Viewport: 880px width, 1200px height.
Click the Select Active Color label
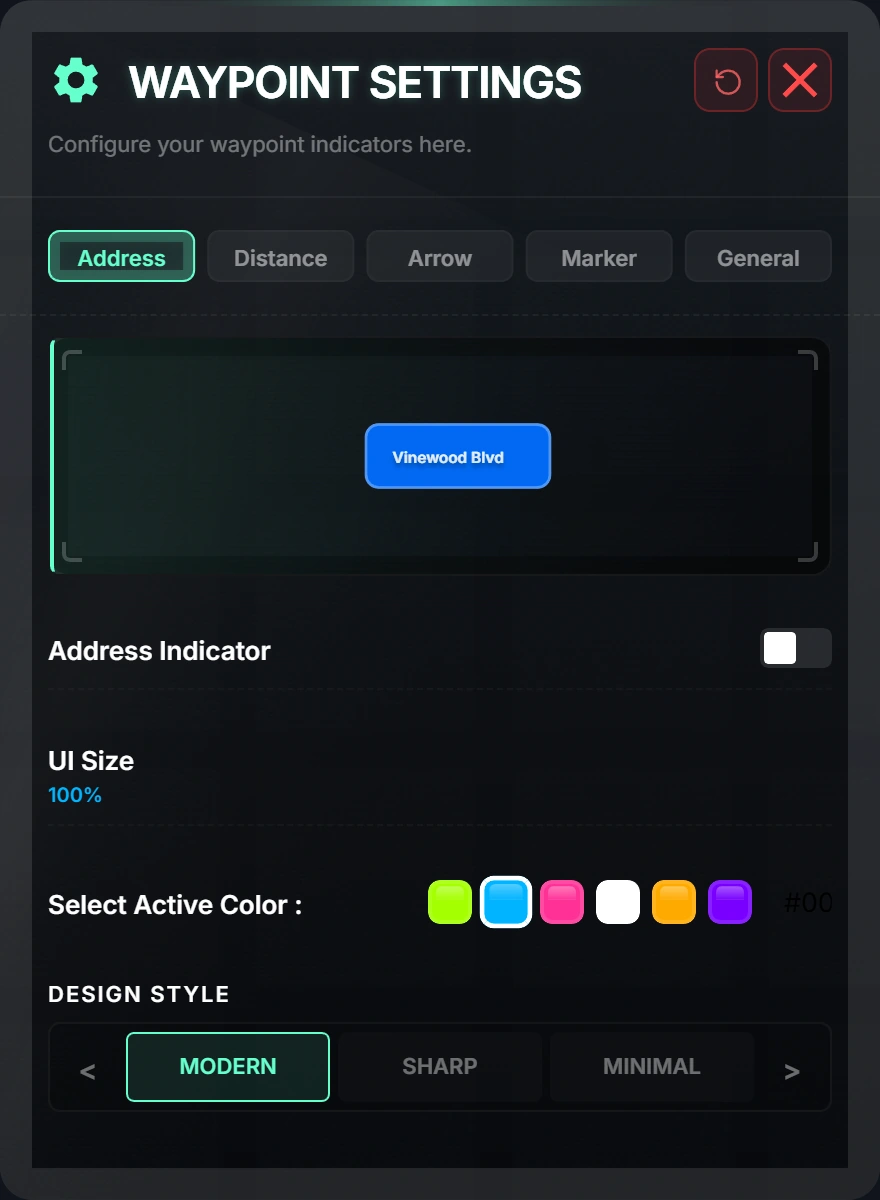point(175,905)
